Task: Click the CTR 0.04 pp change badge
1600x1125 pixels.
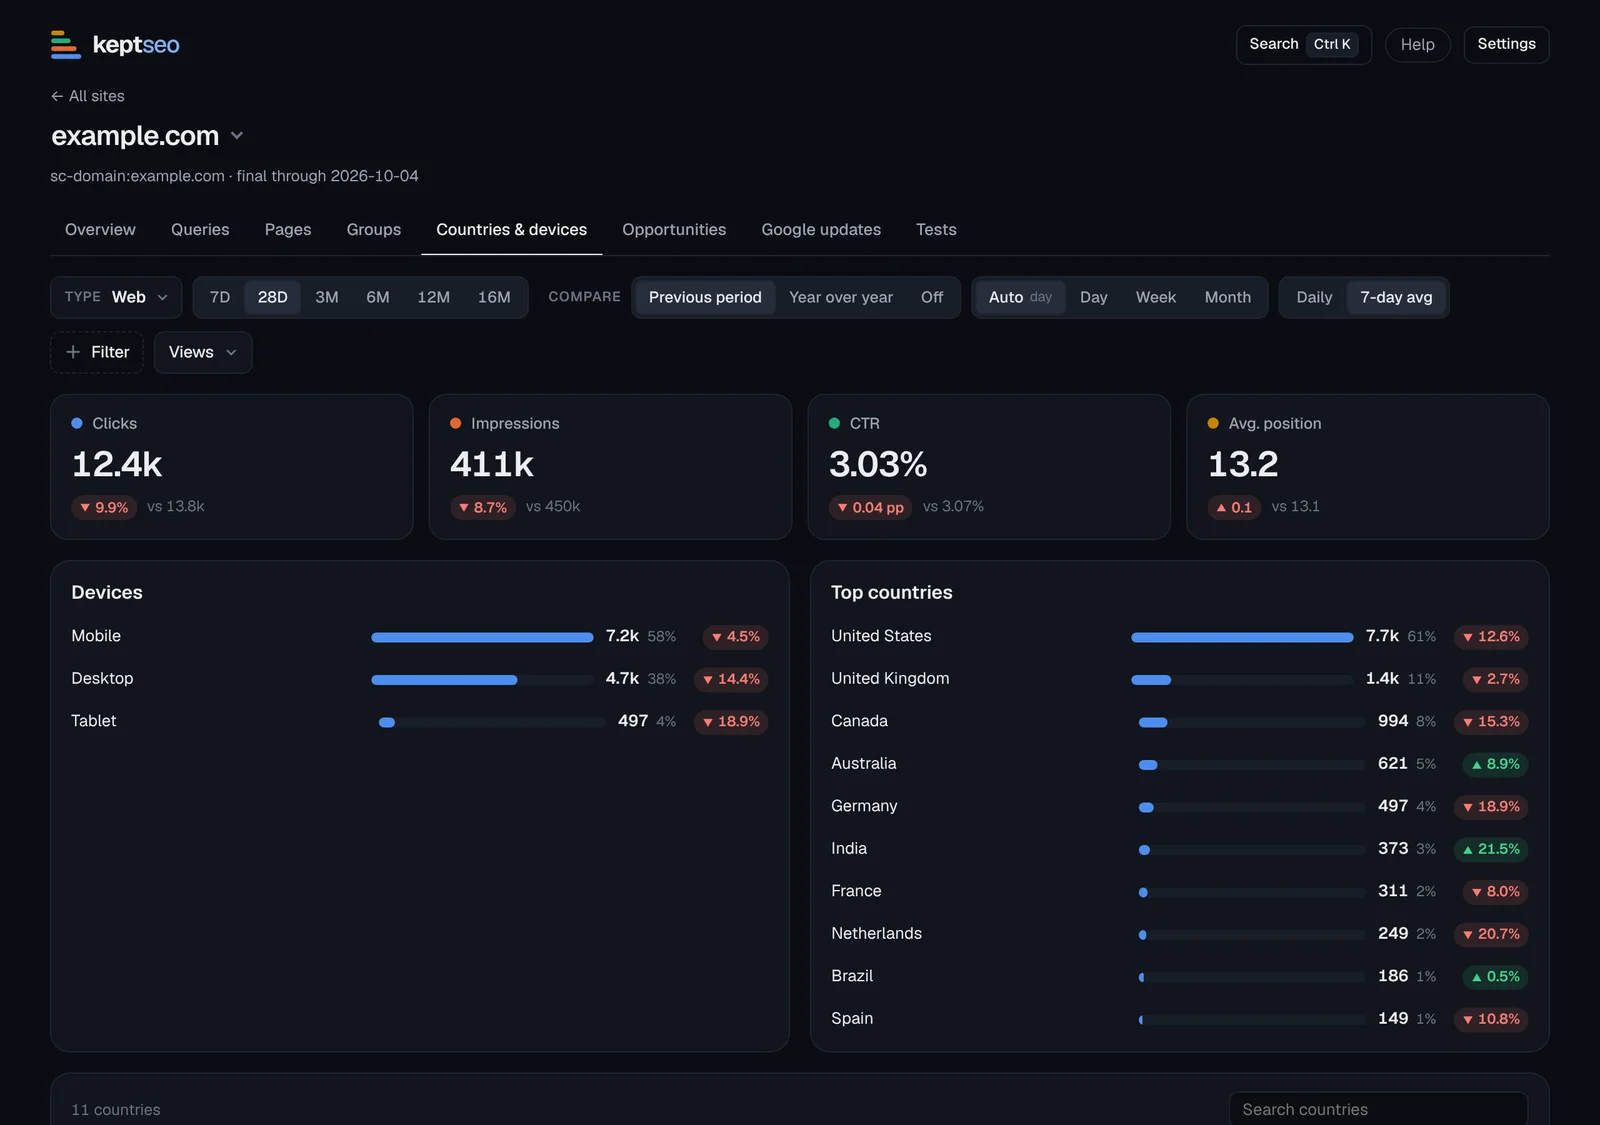Action: pos(870,507)
